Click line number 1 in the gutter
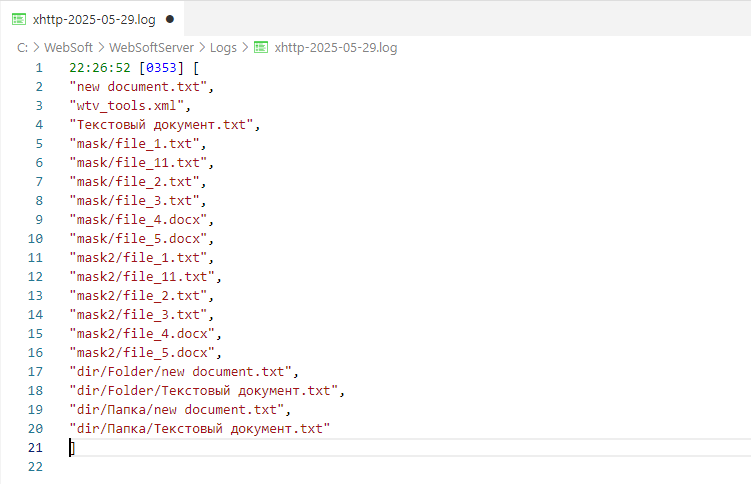 (39, 68)
